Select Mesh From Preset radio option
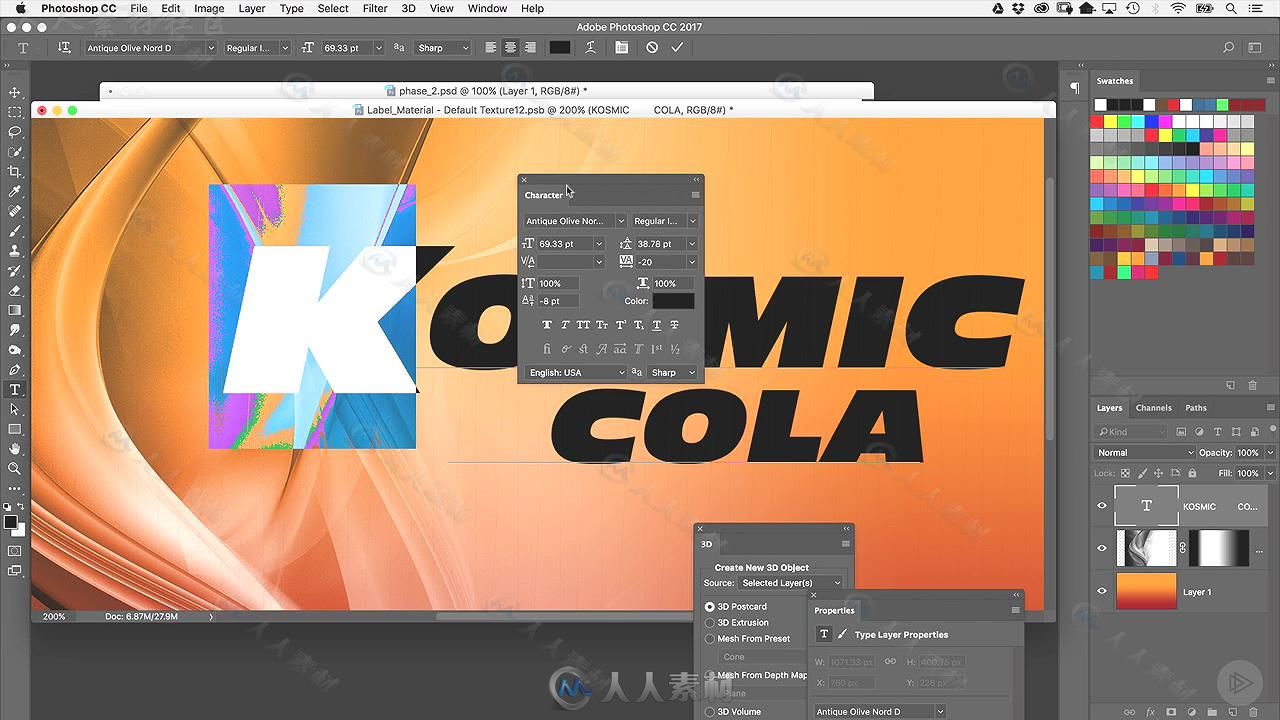This screenshot has height=720, width=1280. [710, 639]
